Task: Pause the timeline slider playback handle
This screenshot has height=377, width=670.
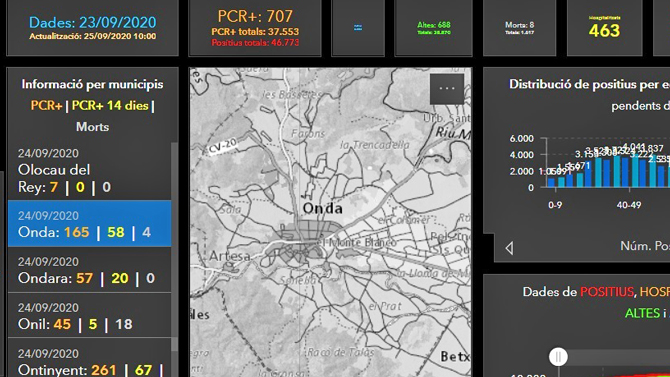Action: (x=558, y=356)
